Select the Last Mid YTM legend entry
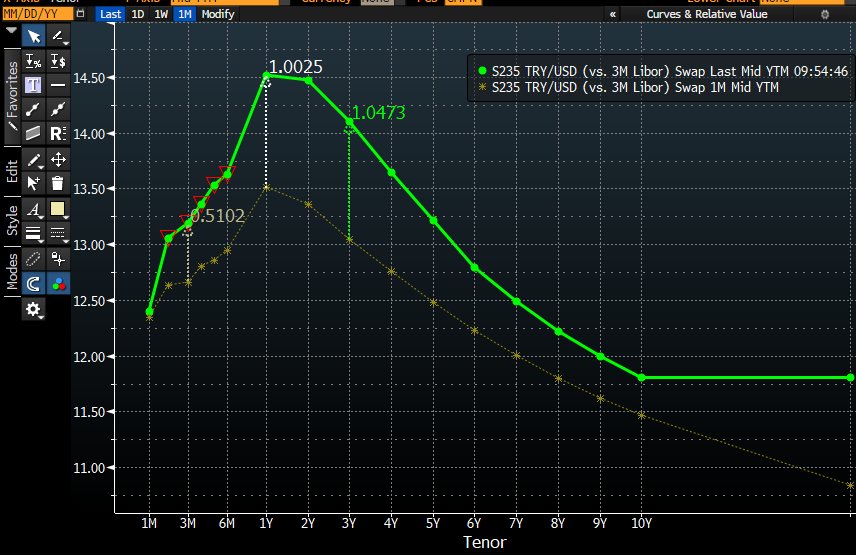The height and width of the screenshot is (555, 856). pyautogui.click(x=663, y=71)
